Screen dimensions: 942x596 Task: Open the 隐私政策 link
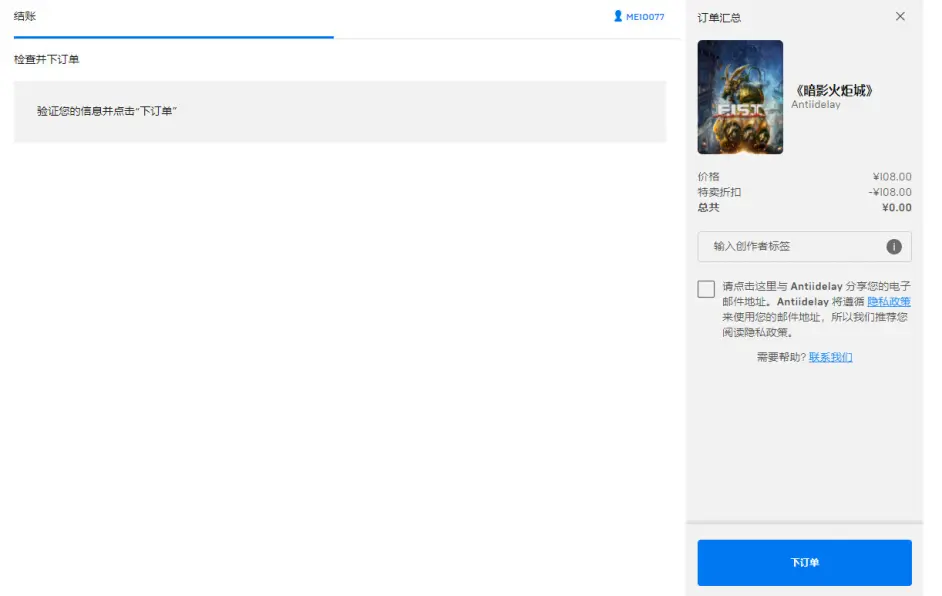(x=888, y=301)
